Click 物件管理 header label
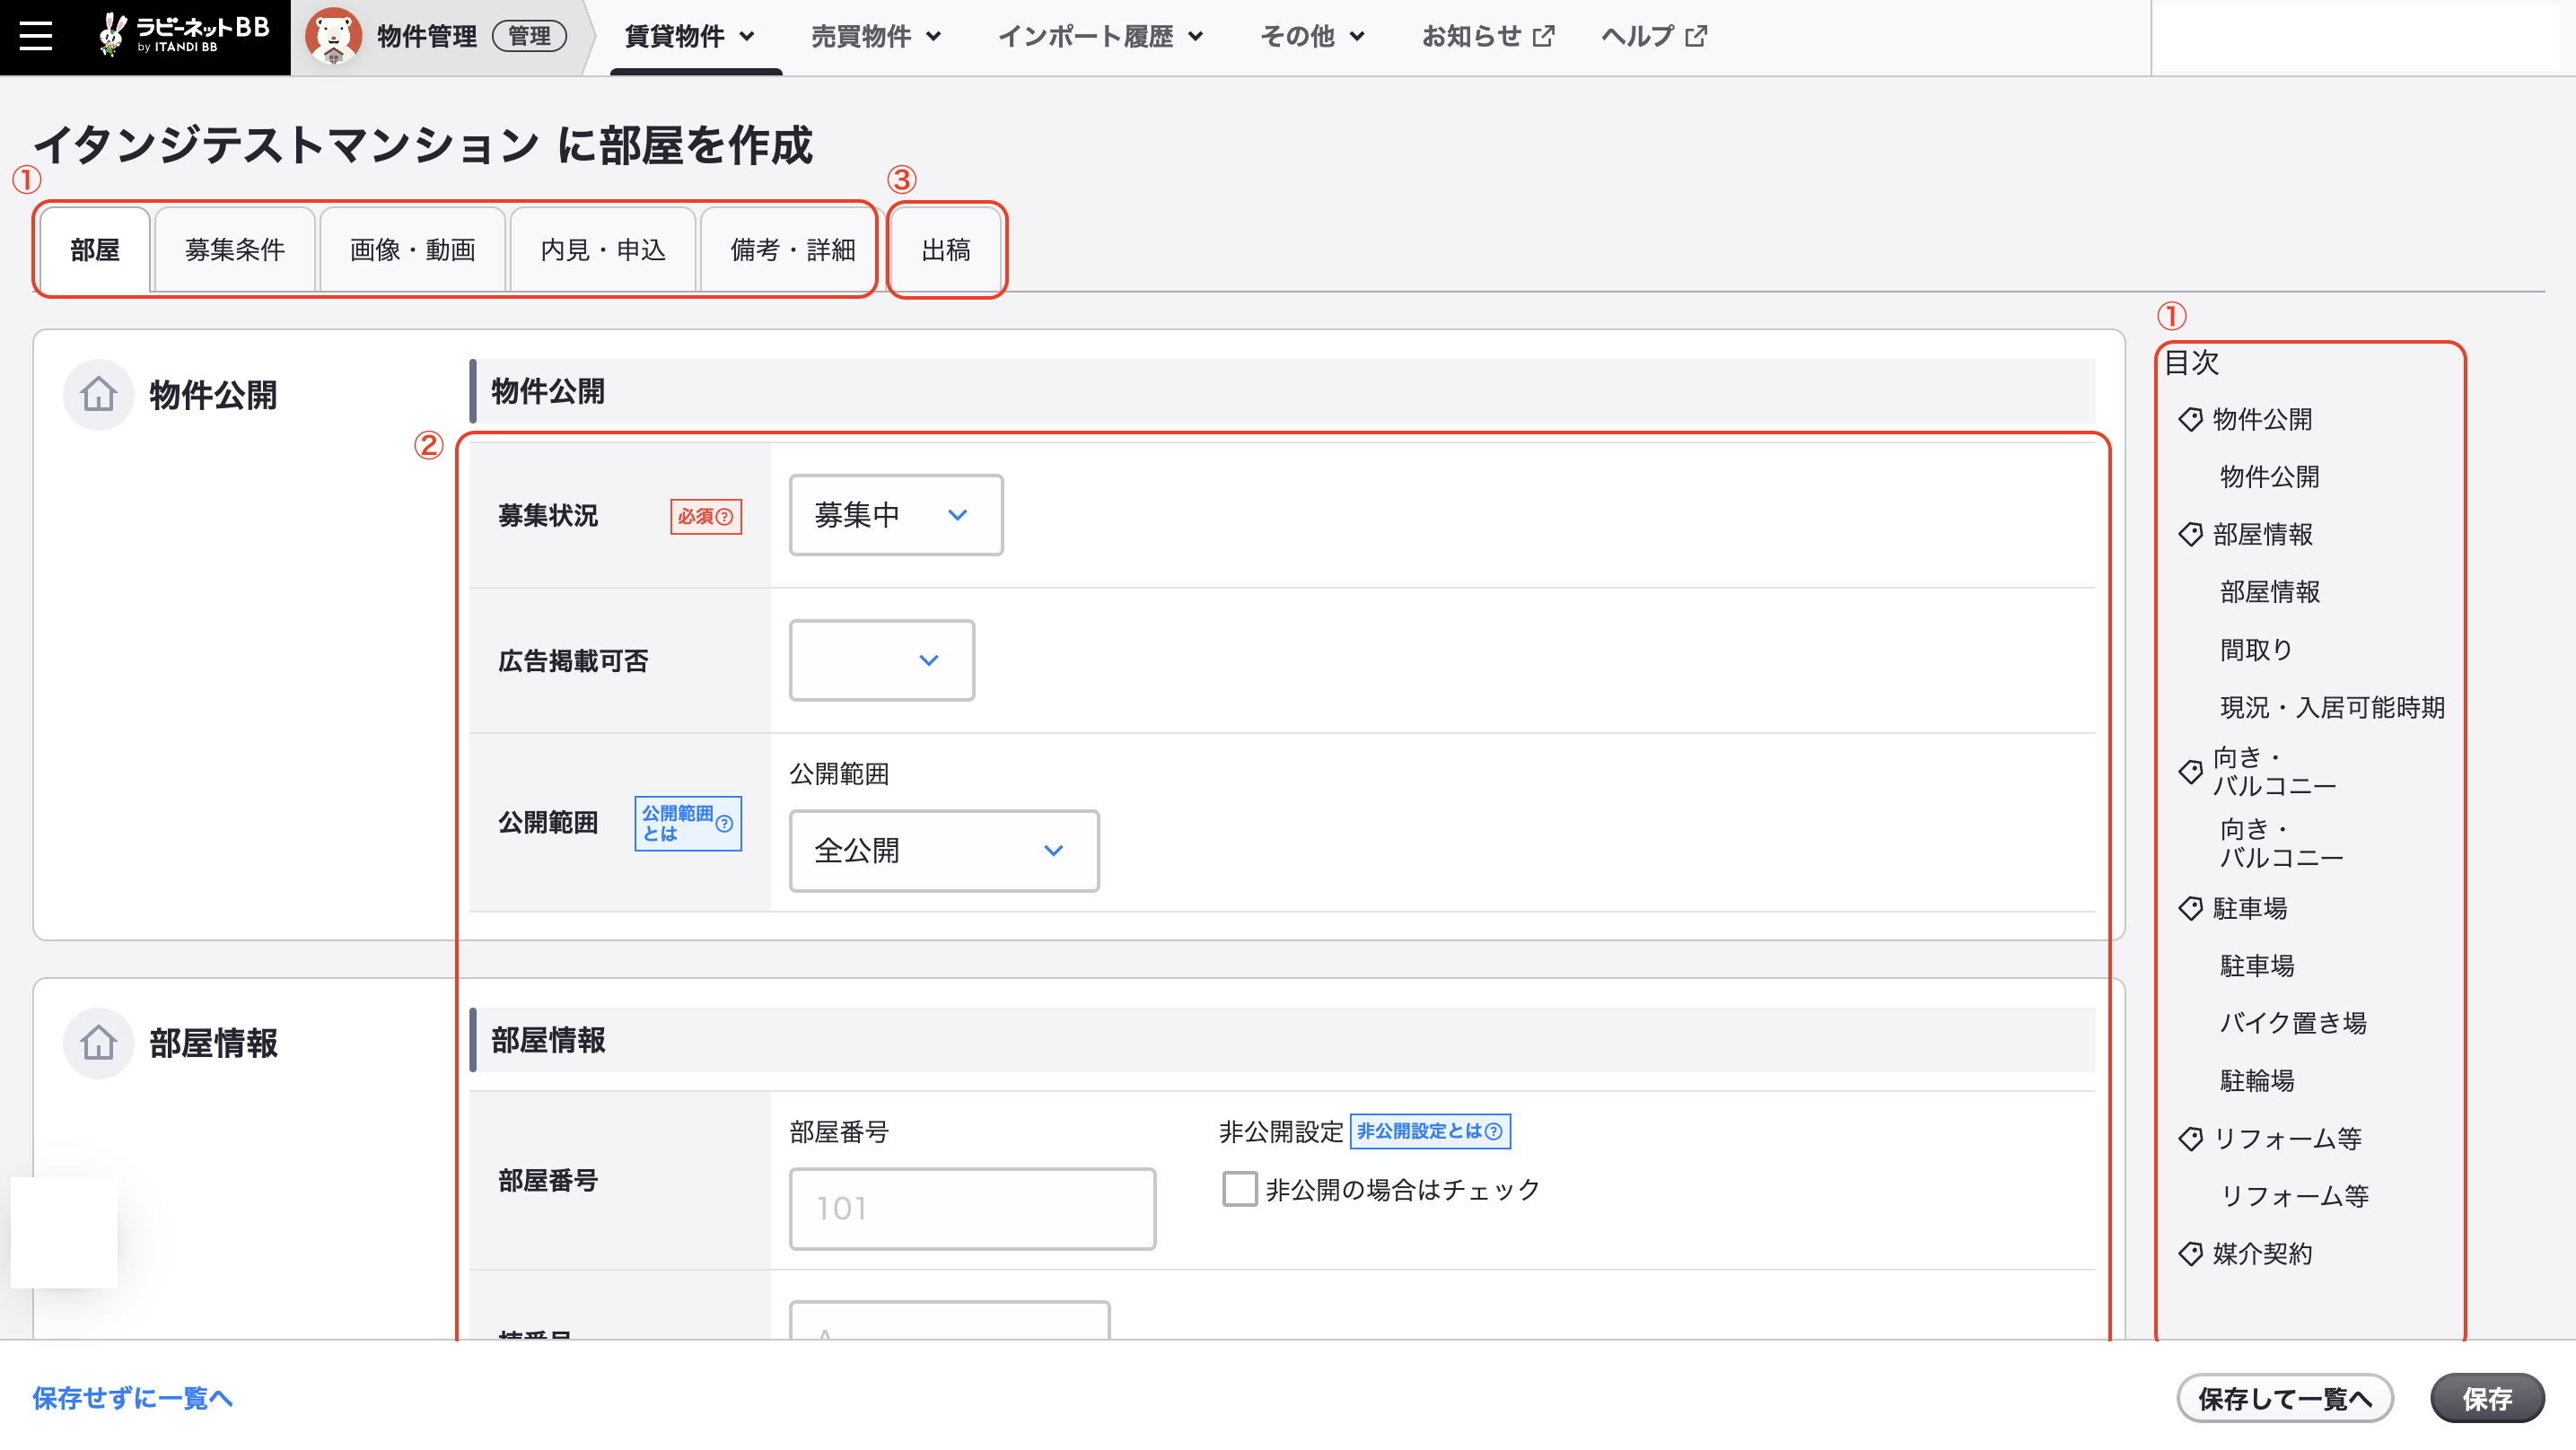Screen dimensions: 2576x1450 [427, 36]
